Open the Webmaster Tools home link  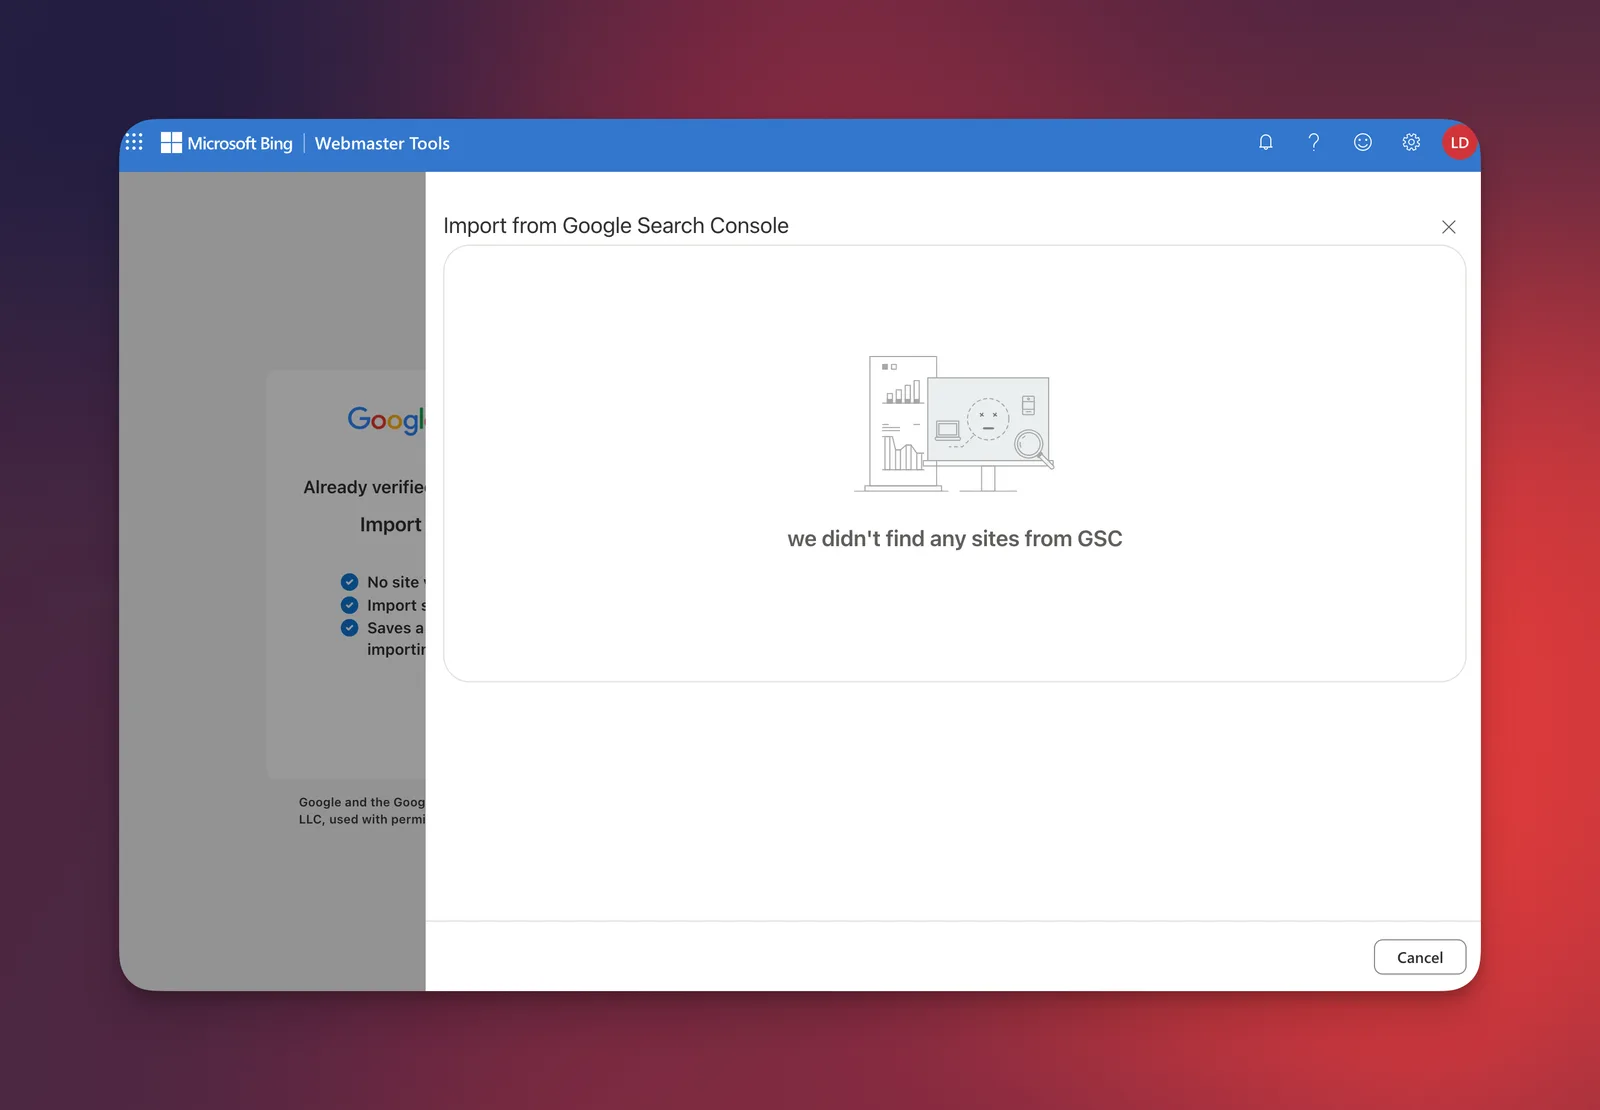pyautogui.click(x=382, y=143)
